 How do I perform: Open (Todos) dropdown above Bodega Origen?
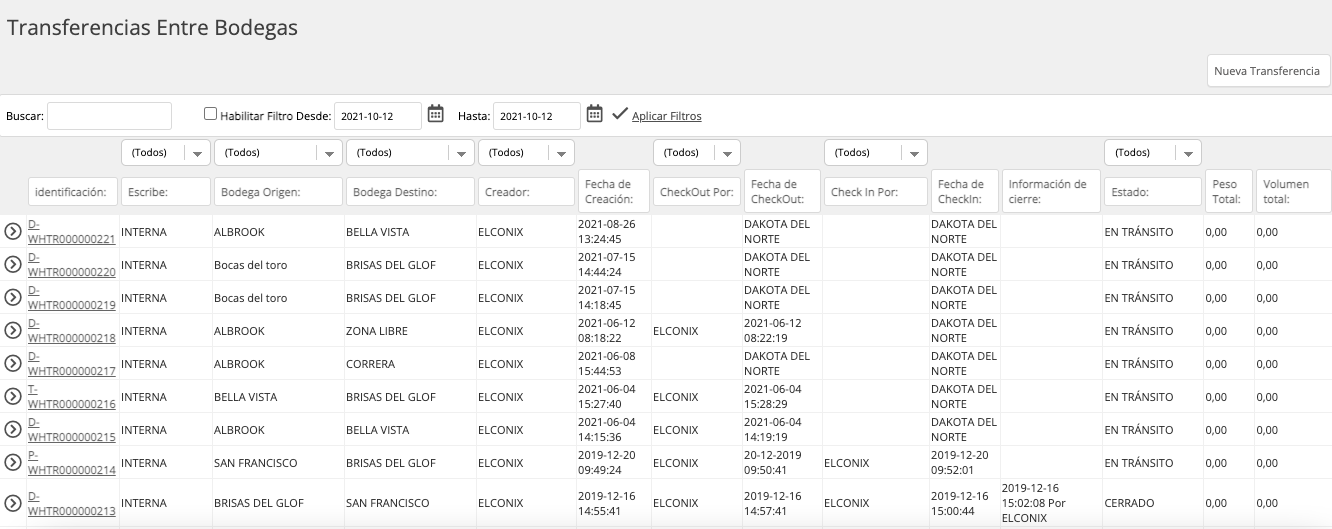tap(279, 153)
